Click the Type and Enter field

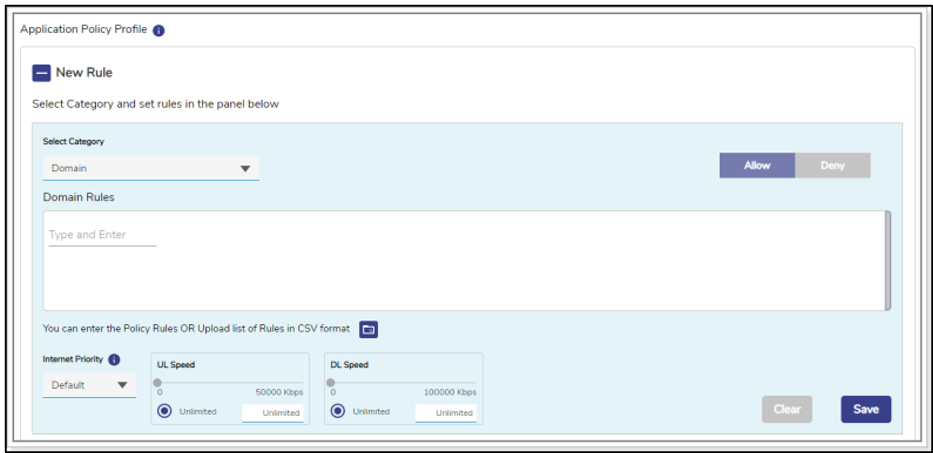(x=102, y=235)
